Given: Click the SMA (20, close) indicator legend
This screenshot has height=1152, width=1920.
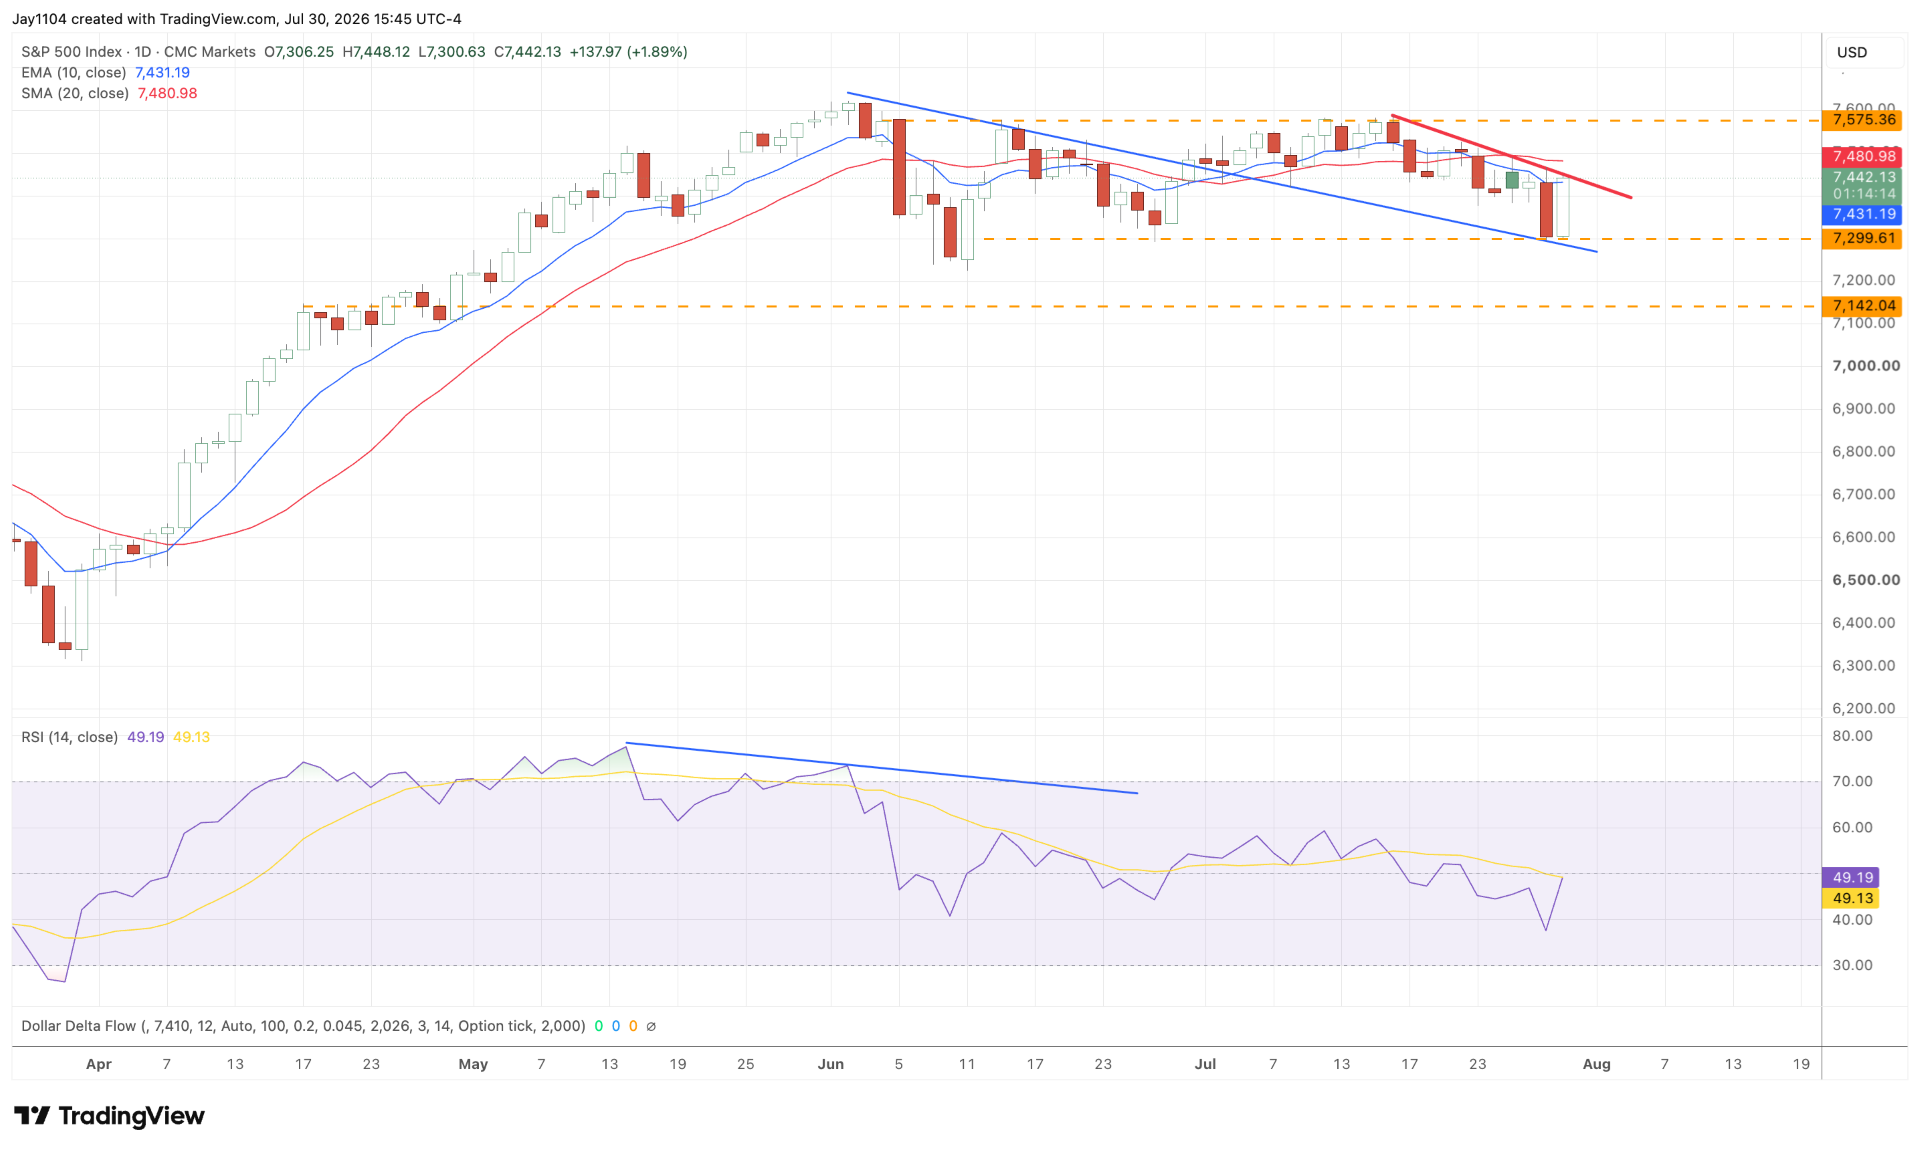Looking at the screenshot, I should click(75, 93).
